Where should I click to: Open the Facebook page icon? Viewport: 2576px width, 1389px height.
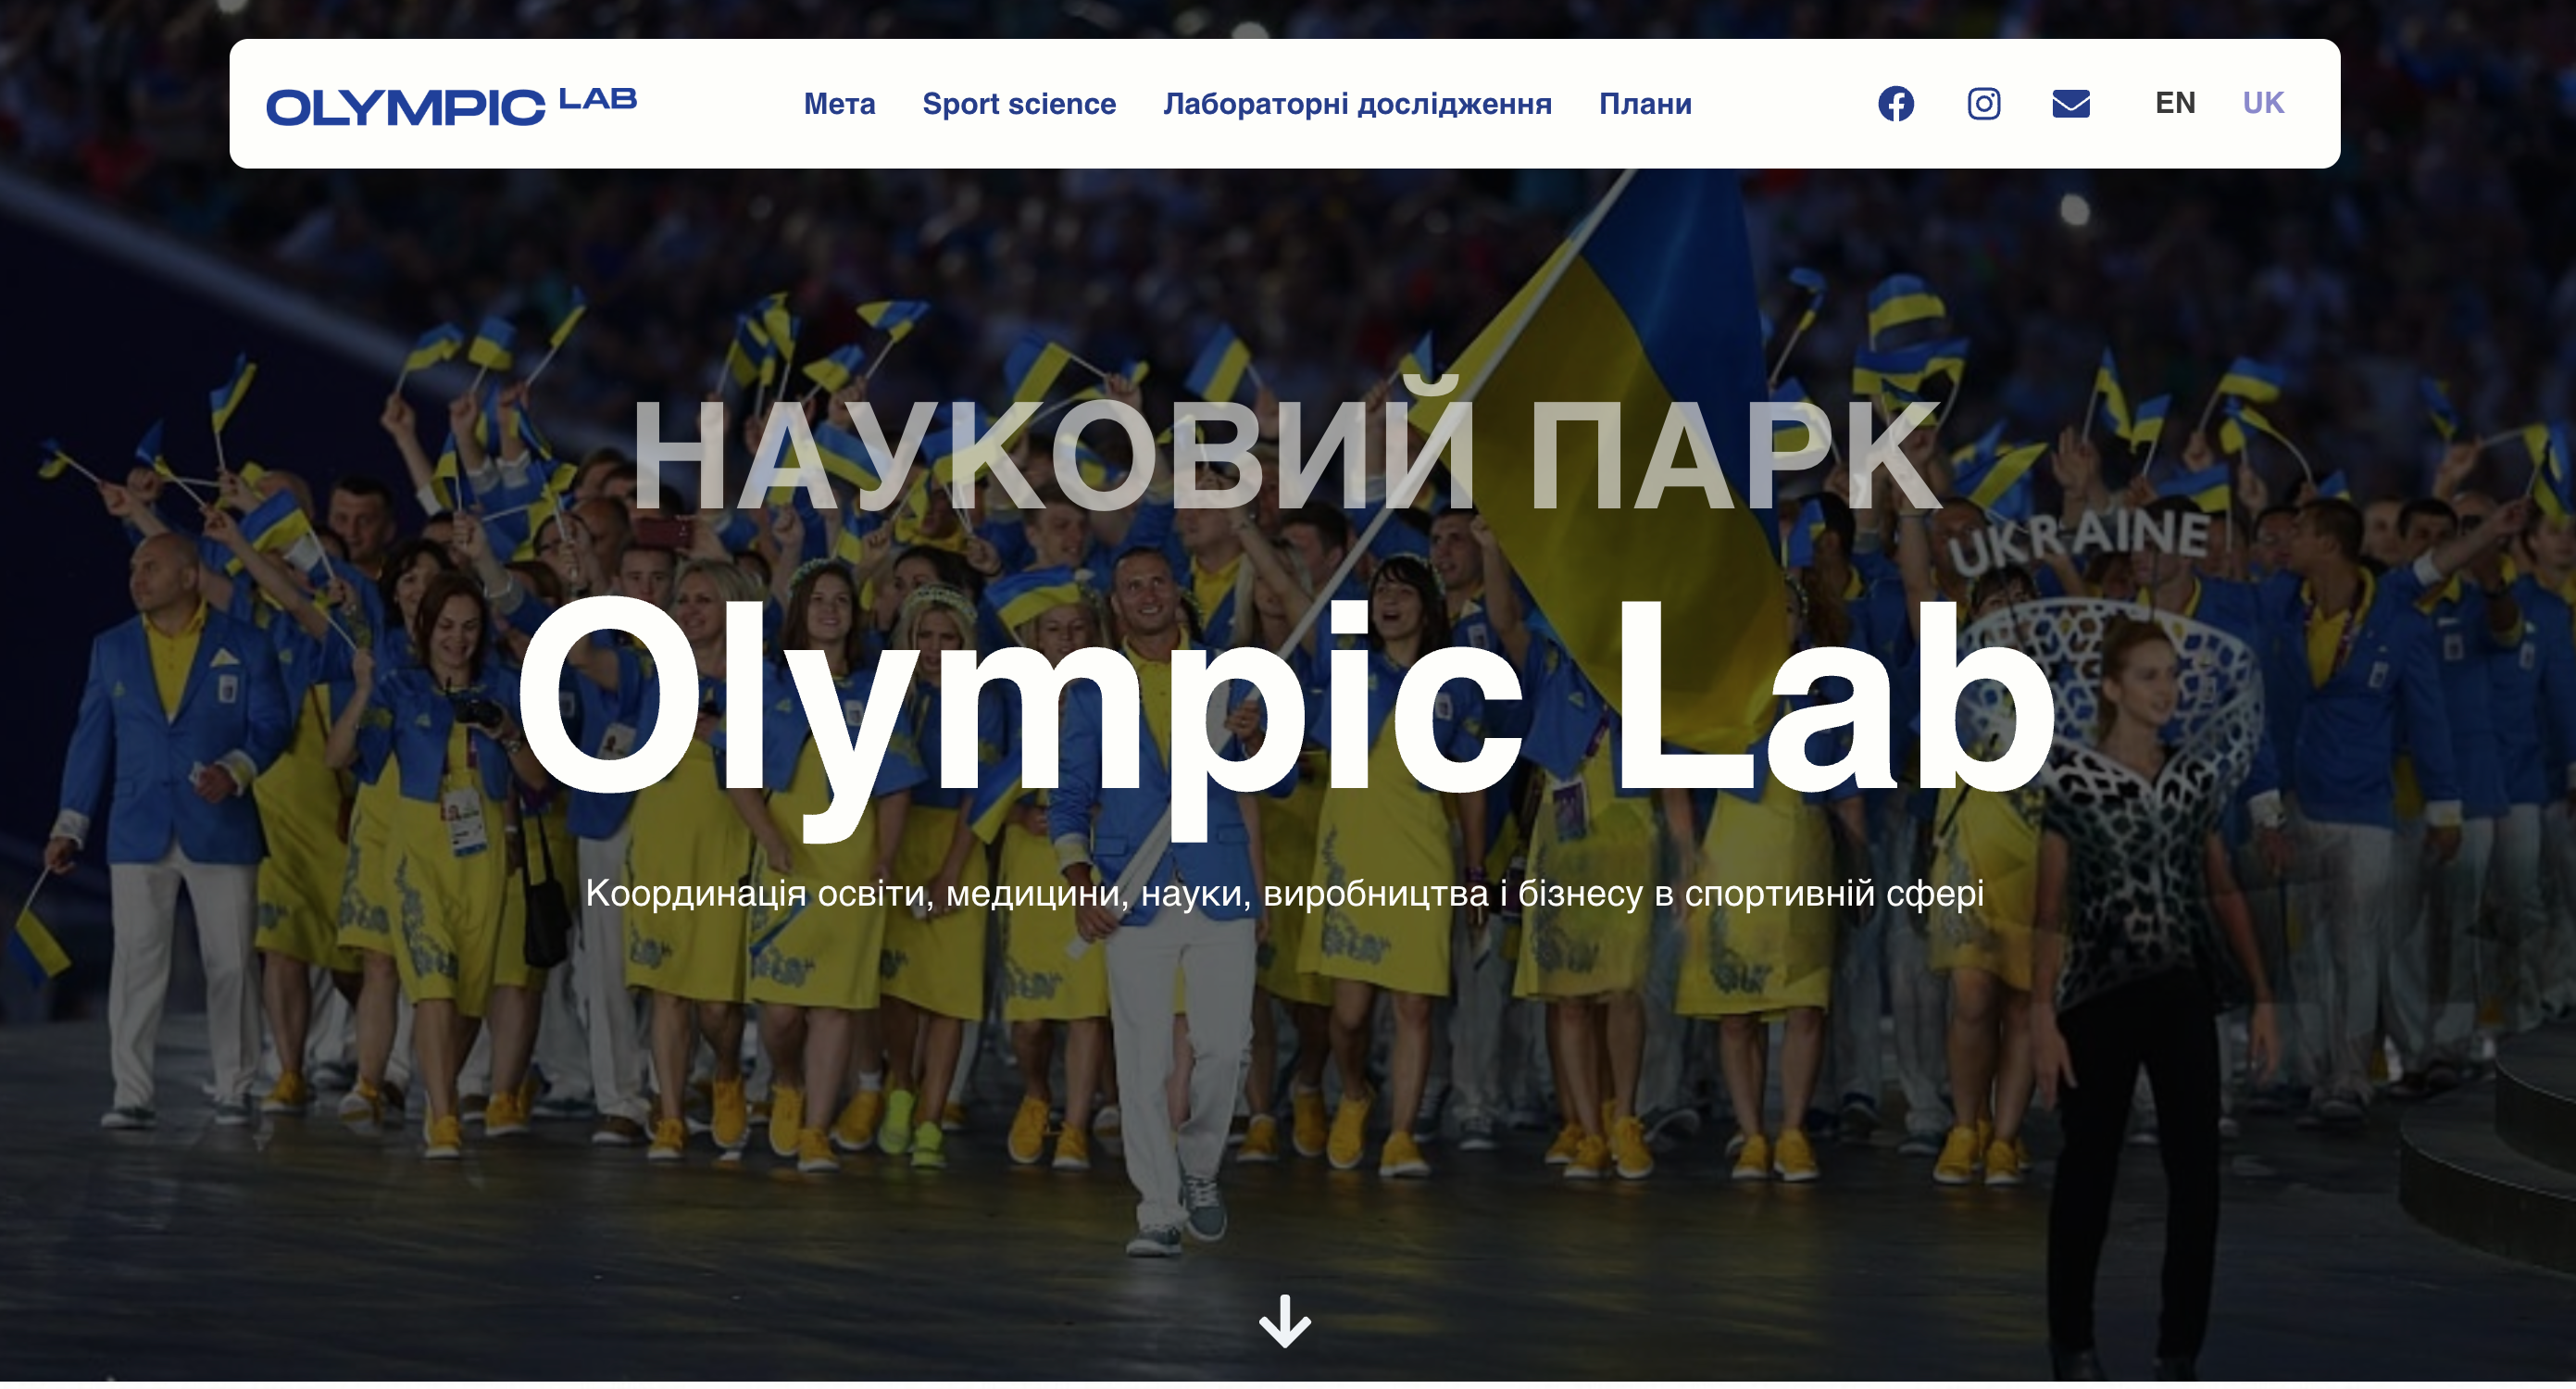click(x=1895, y=103)
